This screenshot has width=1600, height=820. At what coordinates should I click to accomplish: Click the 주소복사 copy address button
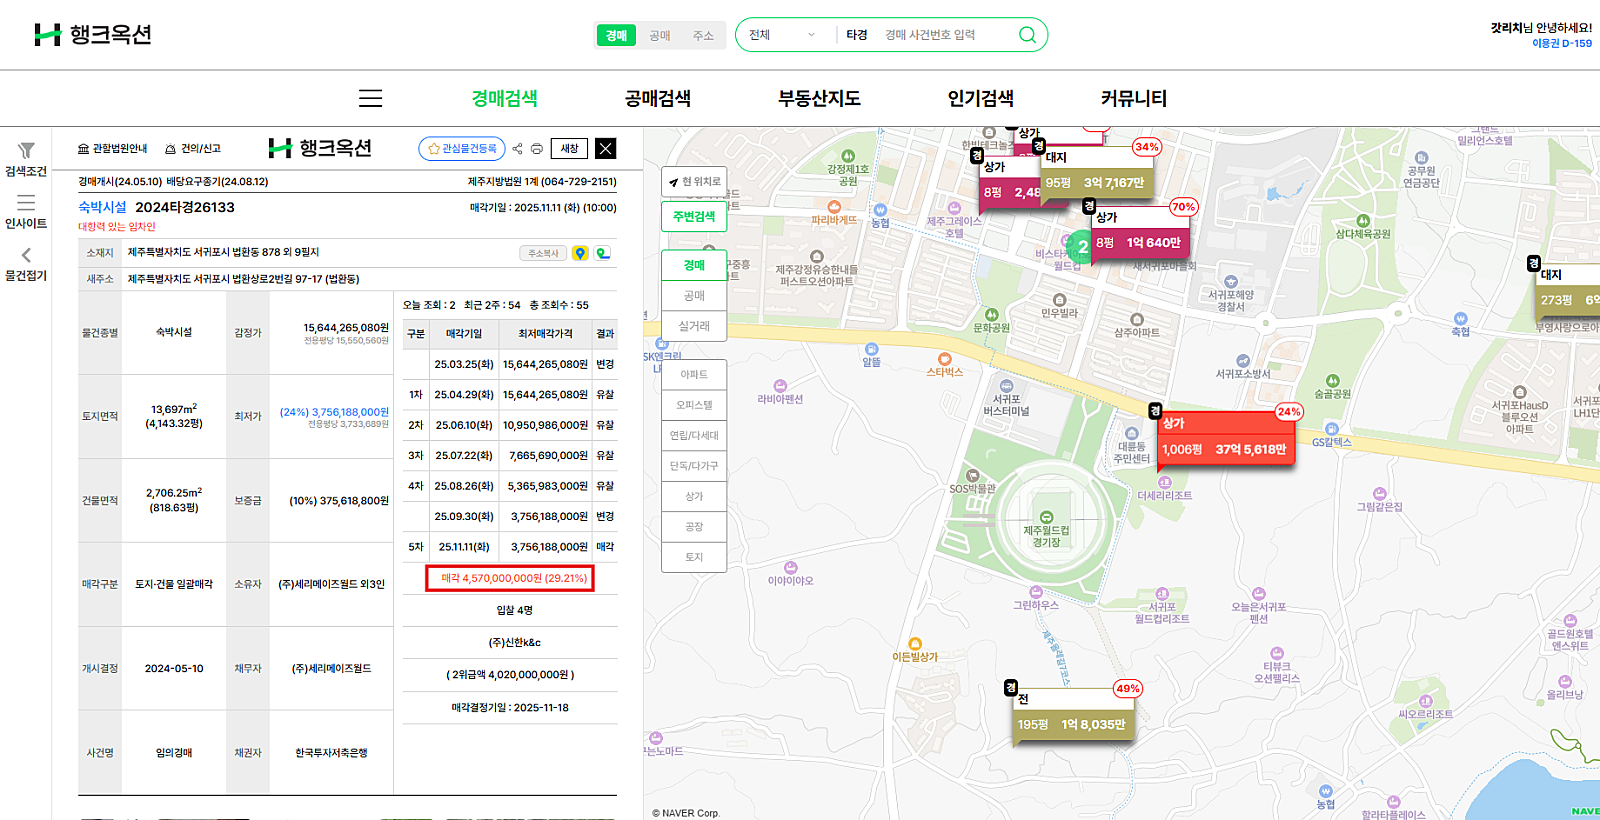pyautogui.click(x=543, y=253)
